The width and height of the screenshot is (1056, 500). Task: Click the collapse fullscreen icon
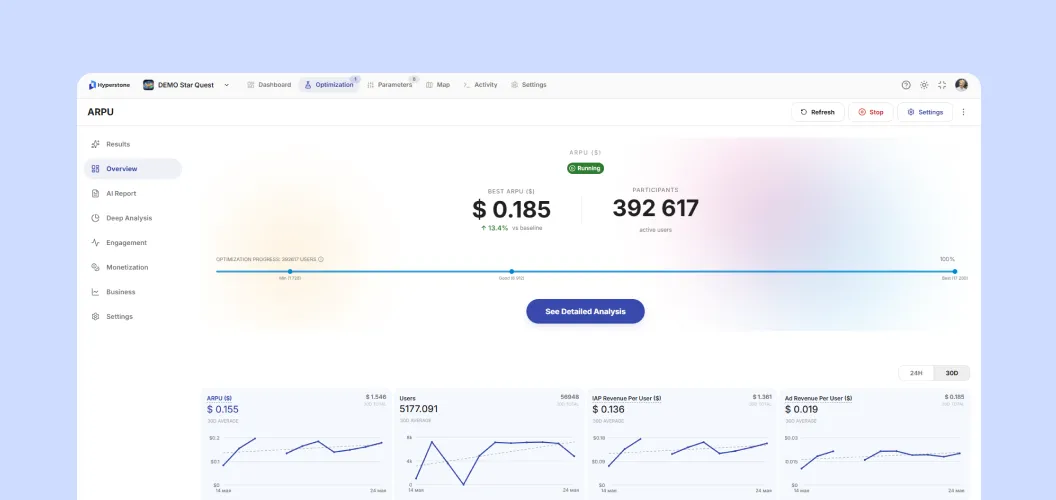(x=942, y=85)
